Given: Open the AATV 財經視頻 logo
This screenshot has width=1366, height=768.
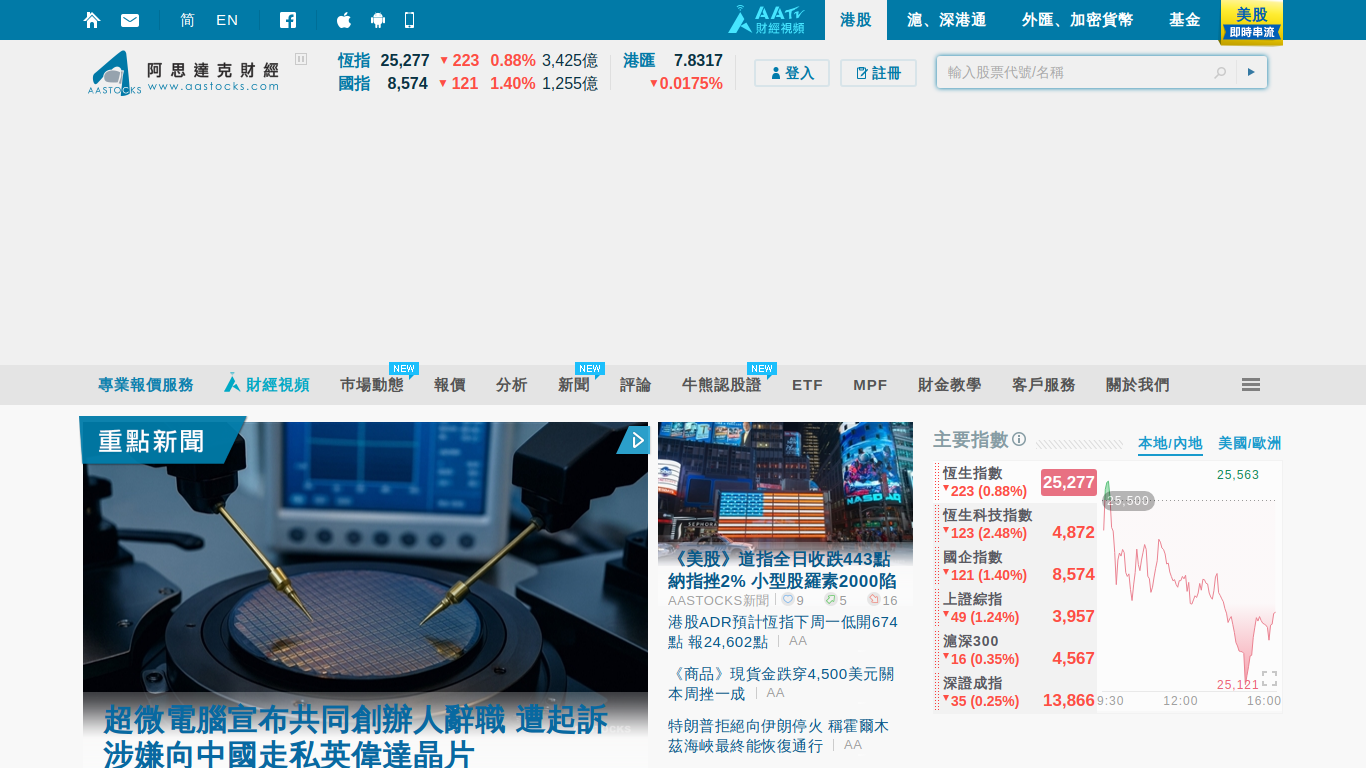Looking at the screenshot, I should tap(767, 20).
